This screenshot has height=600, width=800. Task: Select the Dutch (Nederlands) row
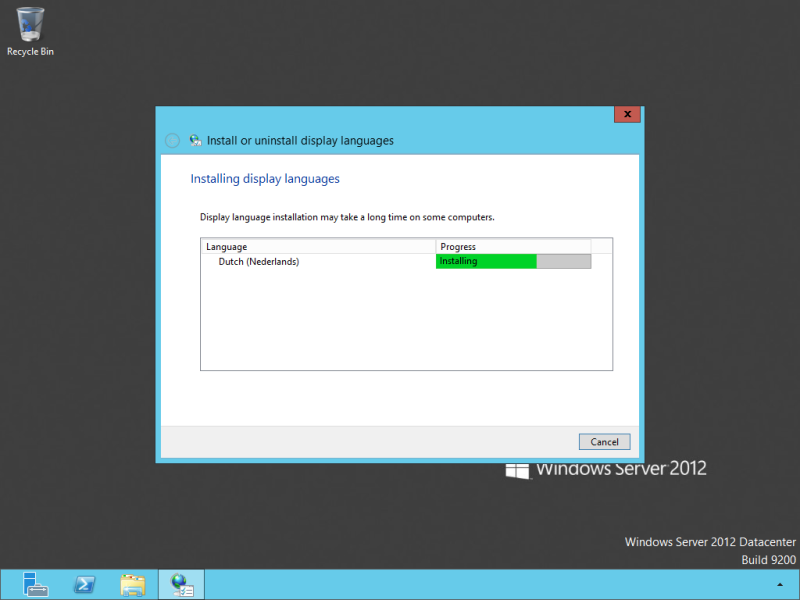[x=396, y=261]
